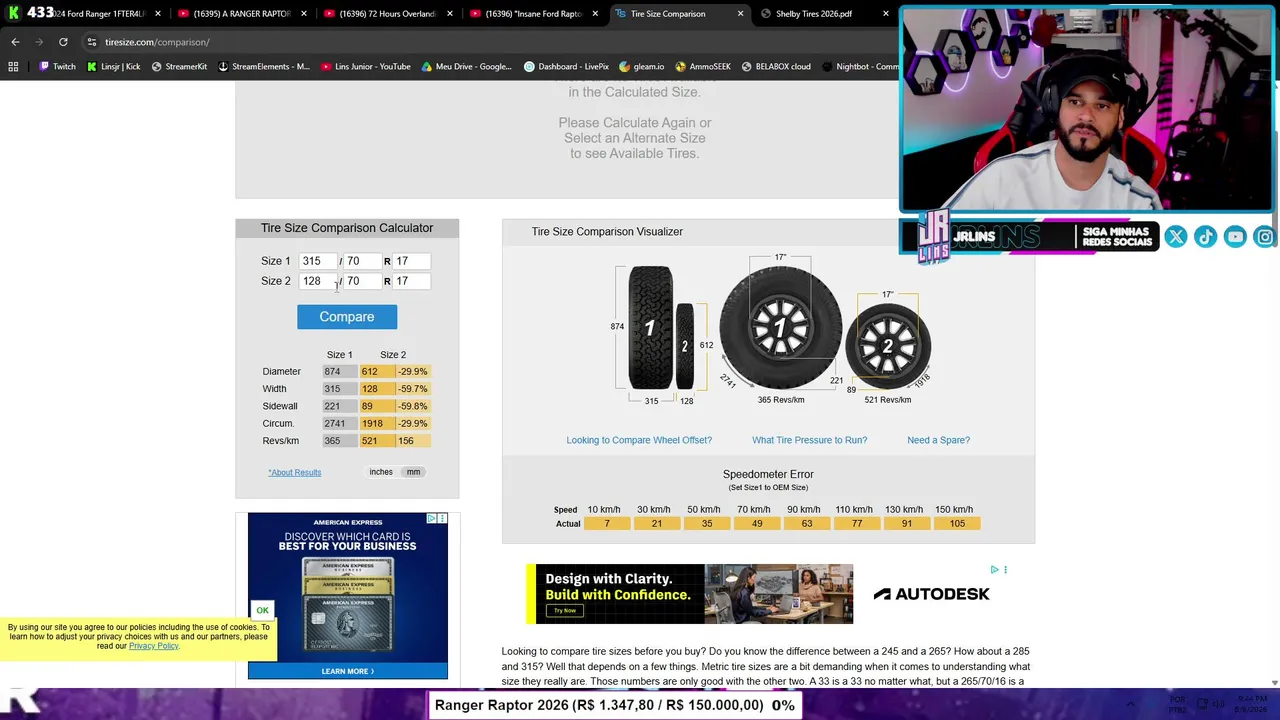Click actual speed value 105 for 150 km/h
Image resolution: width=1280 pixels, height=720 pixels.
(x=957, y=524)
